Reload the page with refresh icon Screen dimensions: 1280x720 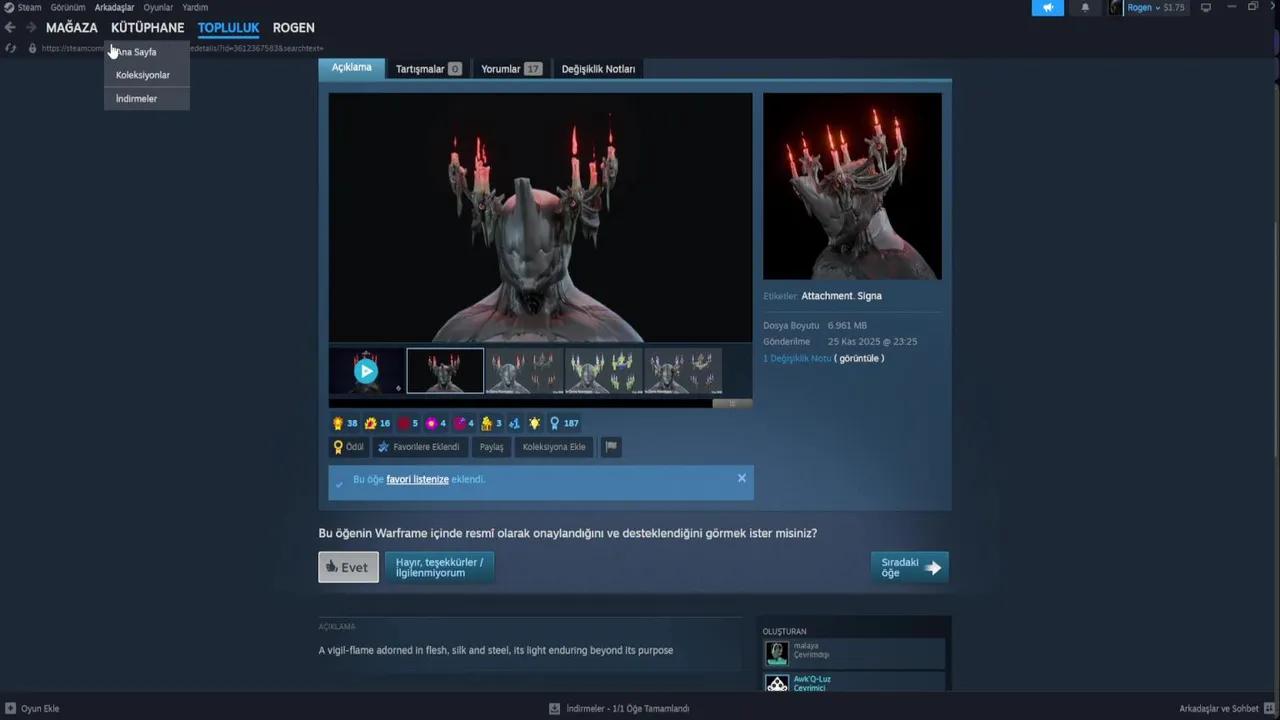[10, 48]
